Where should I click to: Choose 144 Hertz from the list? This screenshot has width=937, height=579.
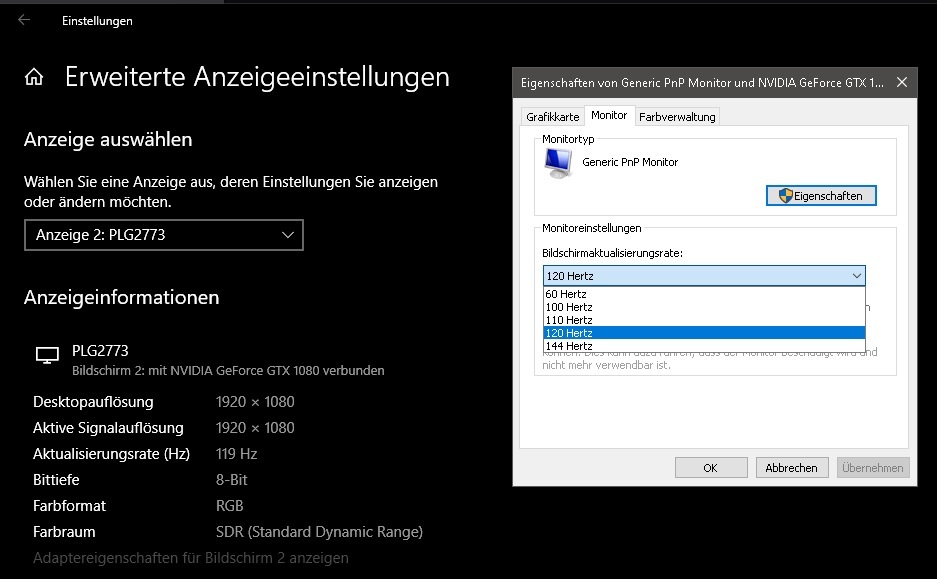point(704,346)
